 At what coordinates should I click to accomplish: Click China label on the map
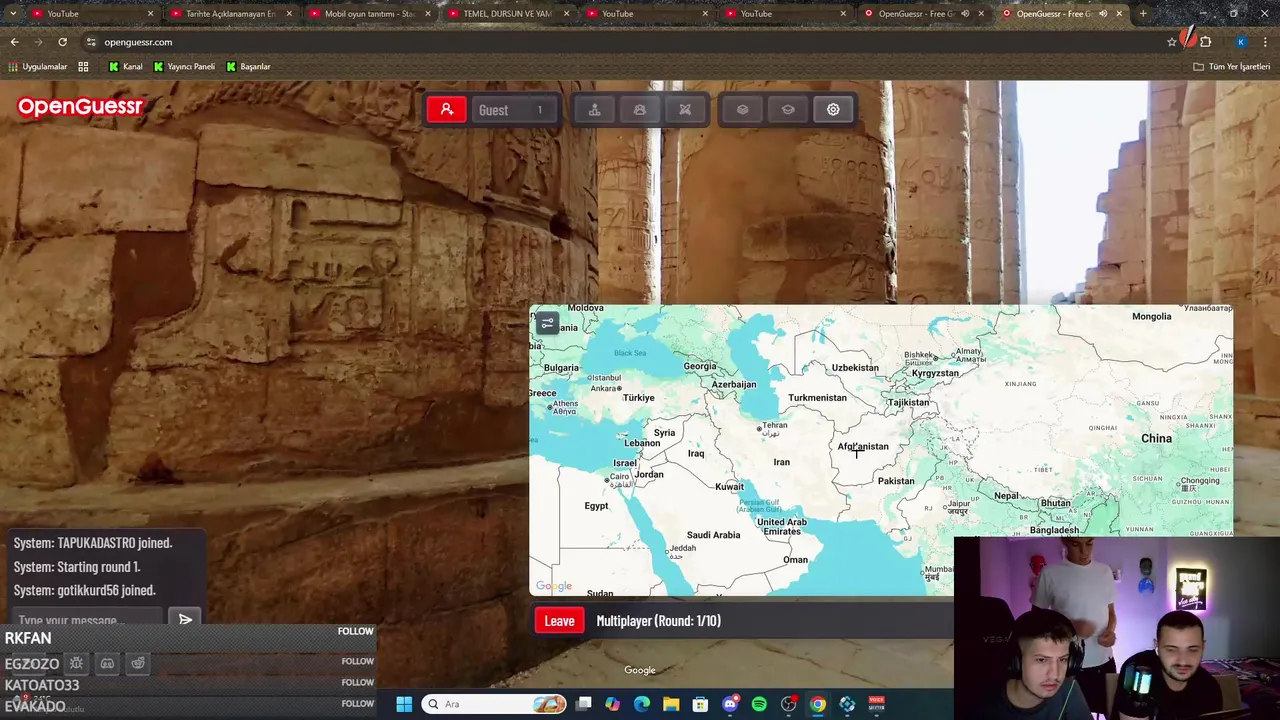1156,439
